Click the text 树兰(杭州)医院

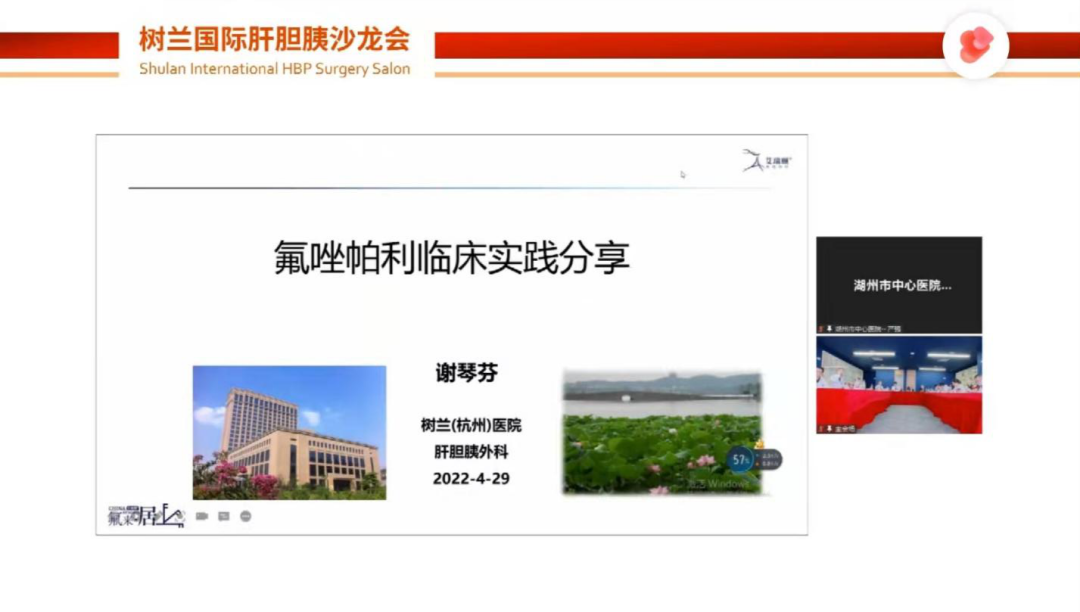coord(471,425)
